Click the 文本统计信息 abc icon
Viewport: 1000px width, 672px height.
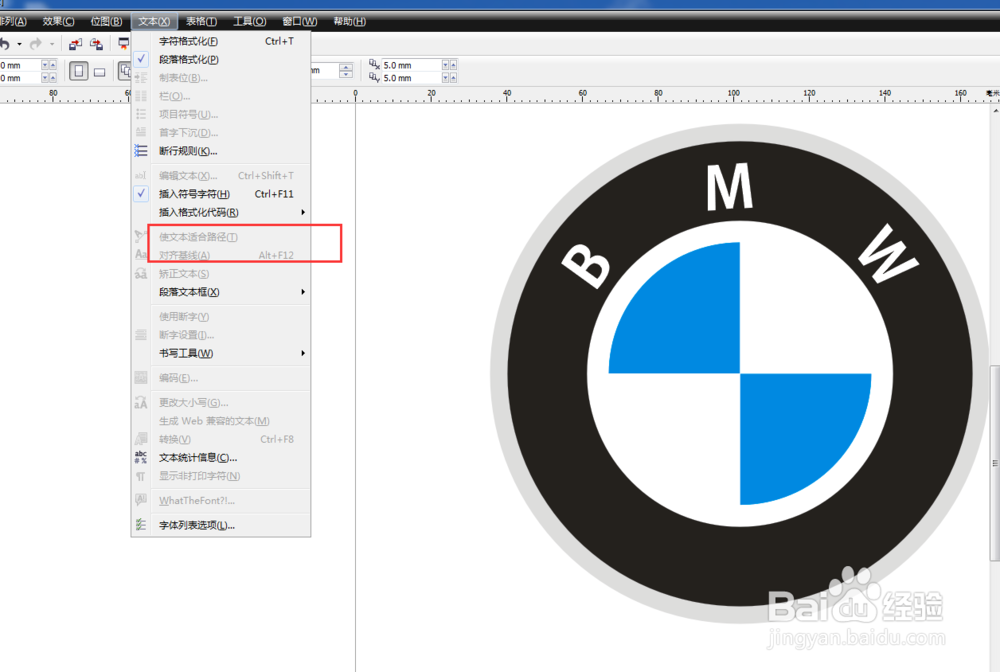[141, 457]
